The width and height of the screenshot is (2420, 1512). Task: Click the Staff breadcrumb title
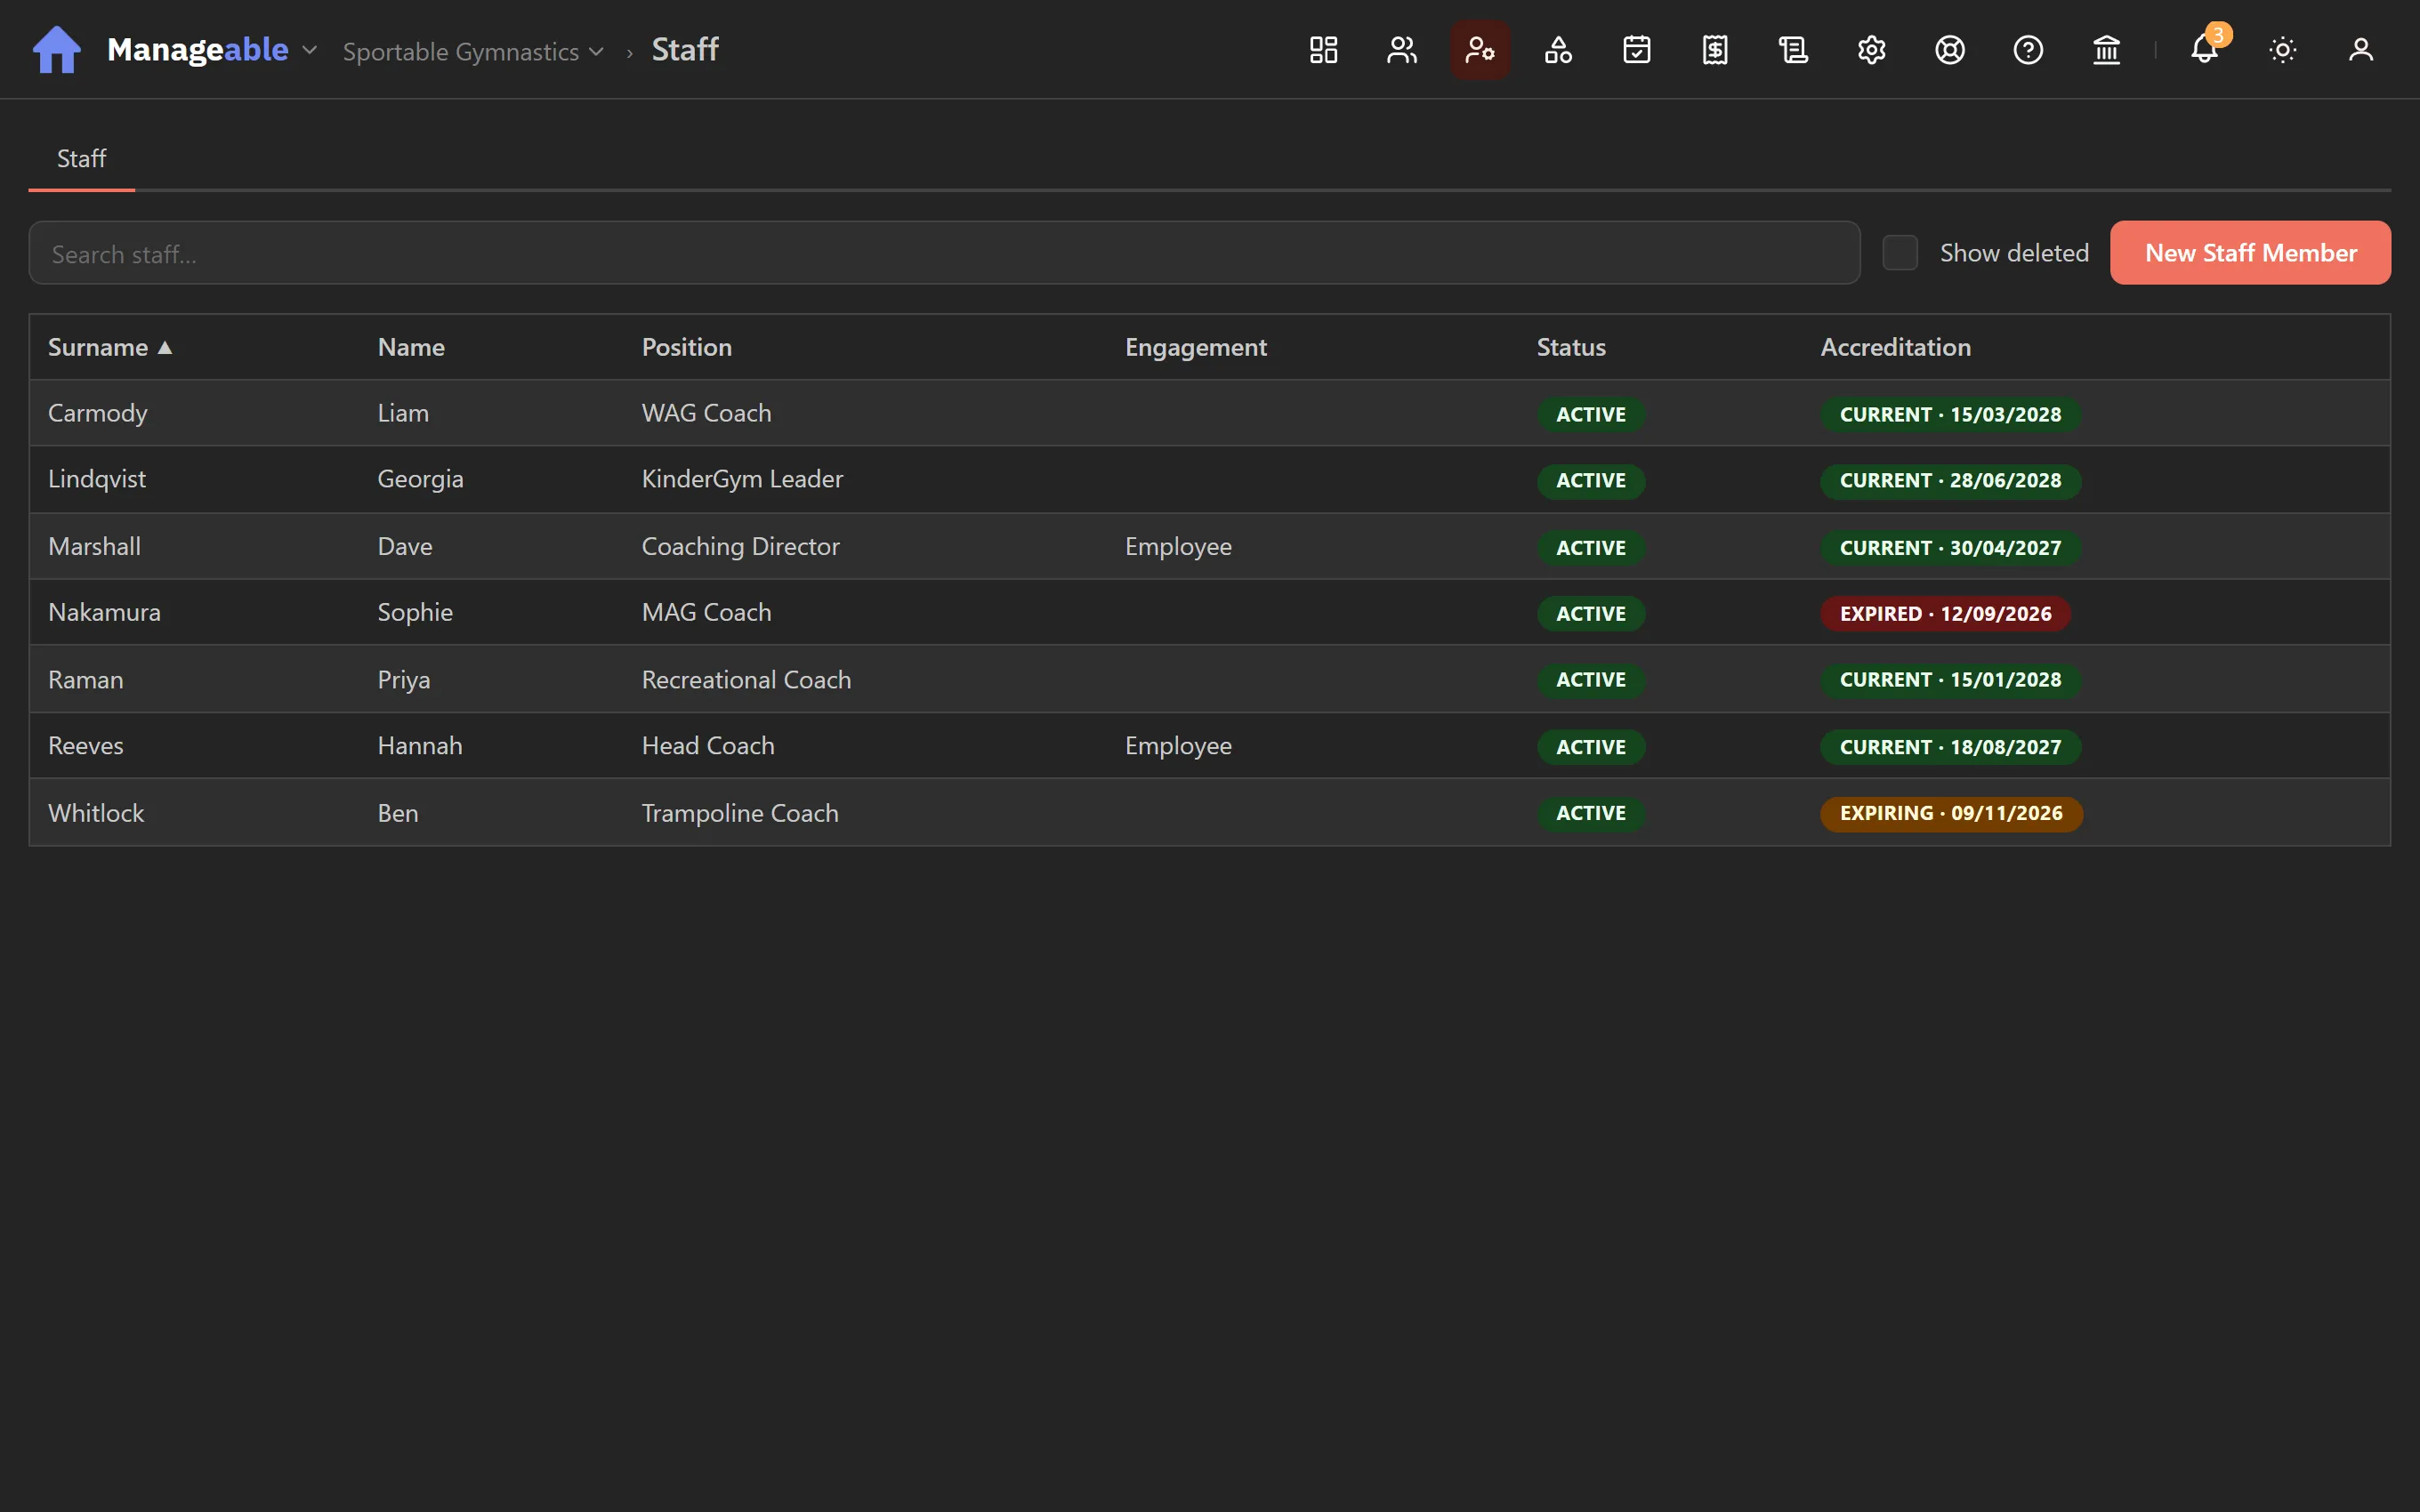pyautogui.click(x=685, y=50)
